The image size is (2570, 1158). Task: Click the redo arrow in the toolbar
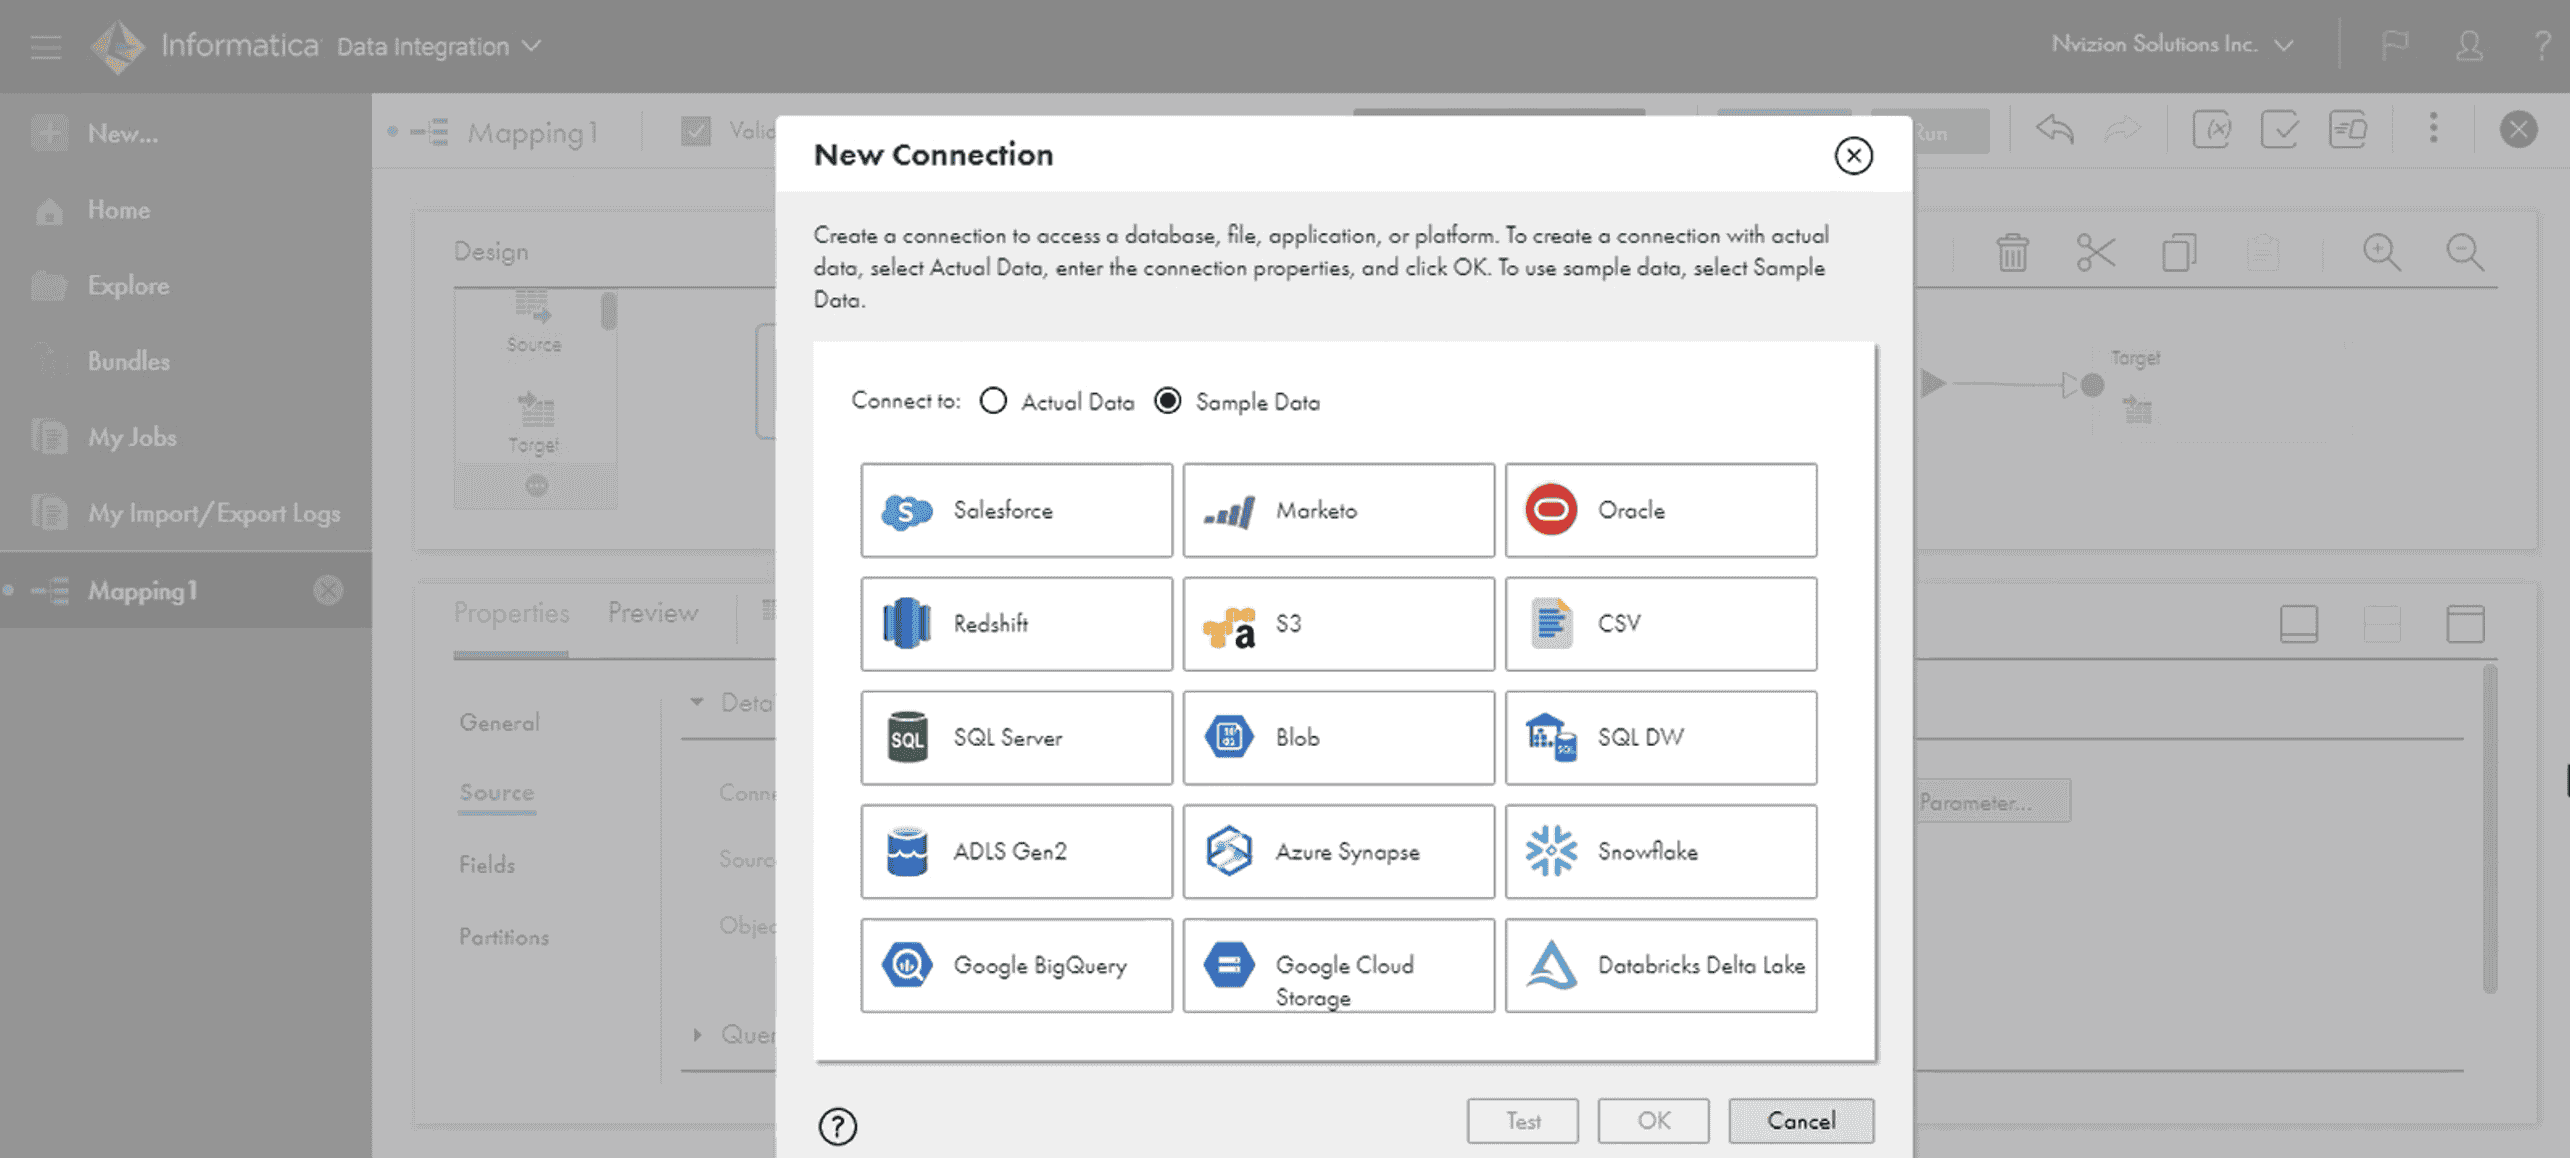click(x=2122, y=129)
